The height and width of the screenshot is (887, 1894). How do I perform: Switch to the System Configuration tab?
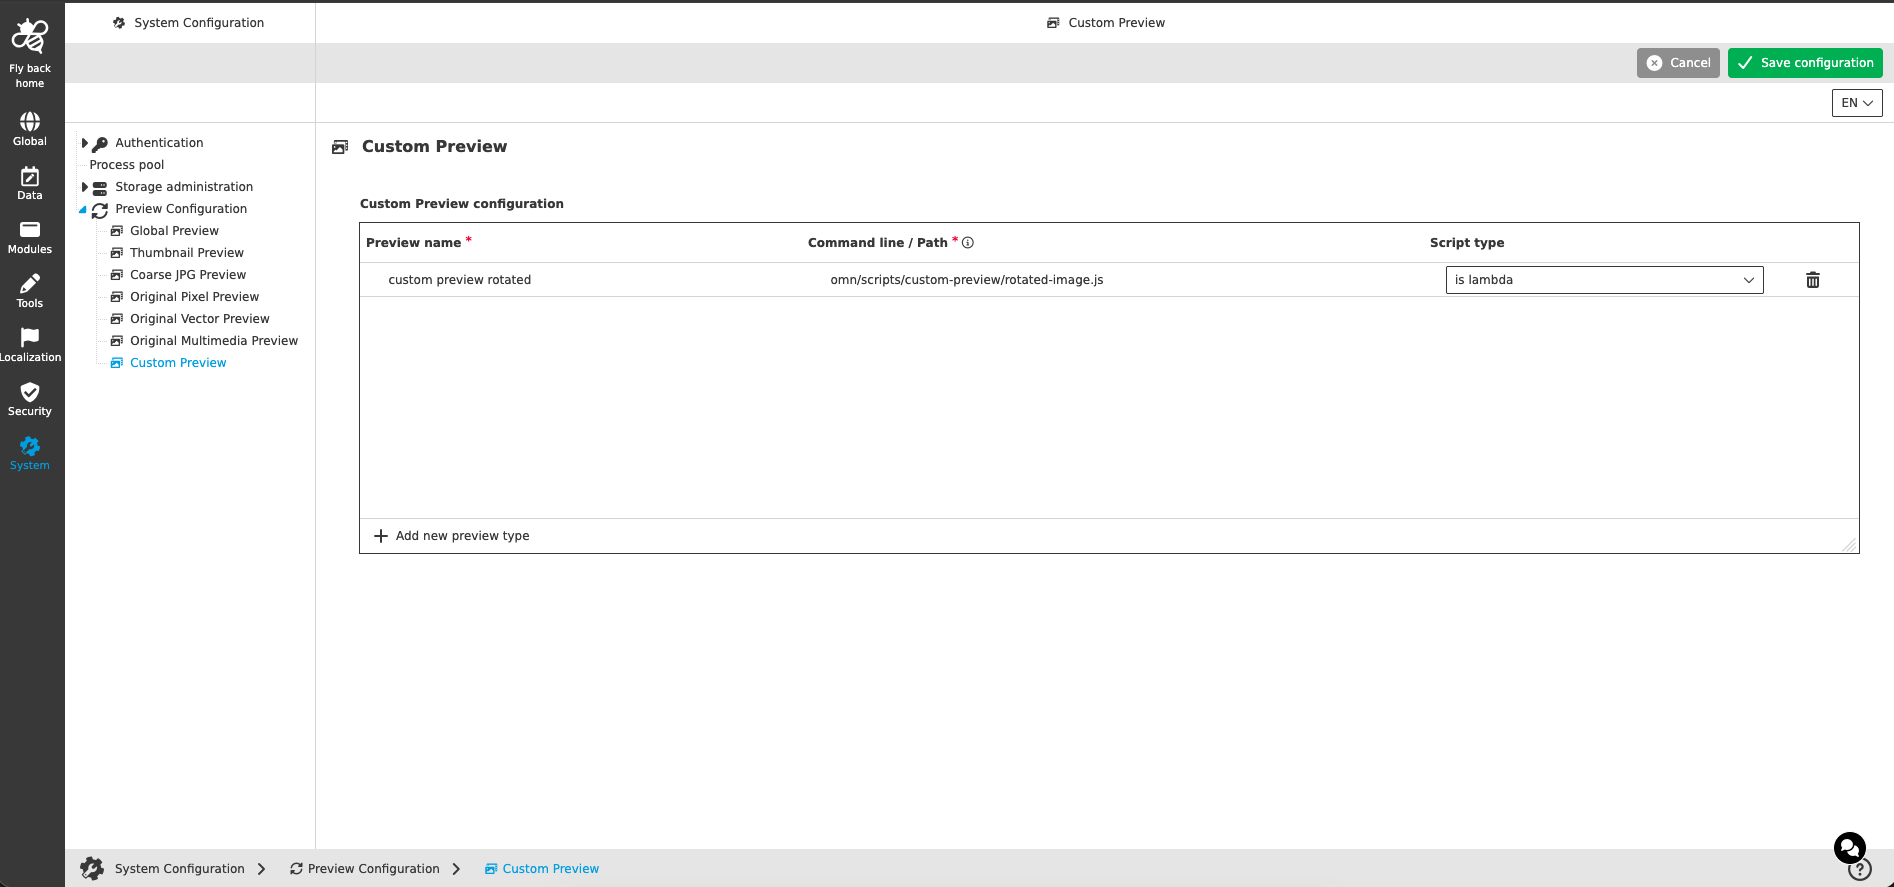(189, 22)
